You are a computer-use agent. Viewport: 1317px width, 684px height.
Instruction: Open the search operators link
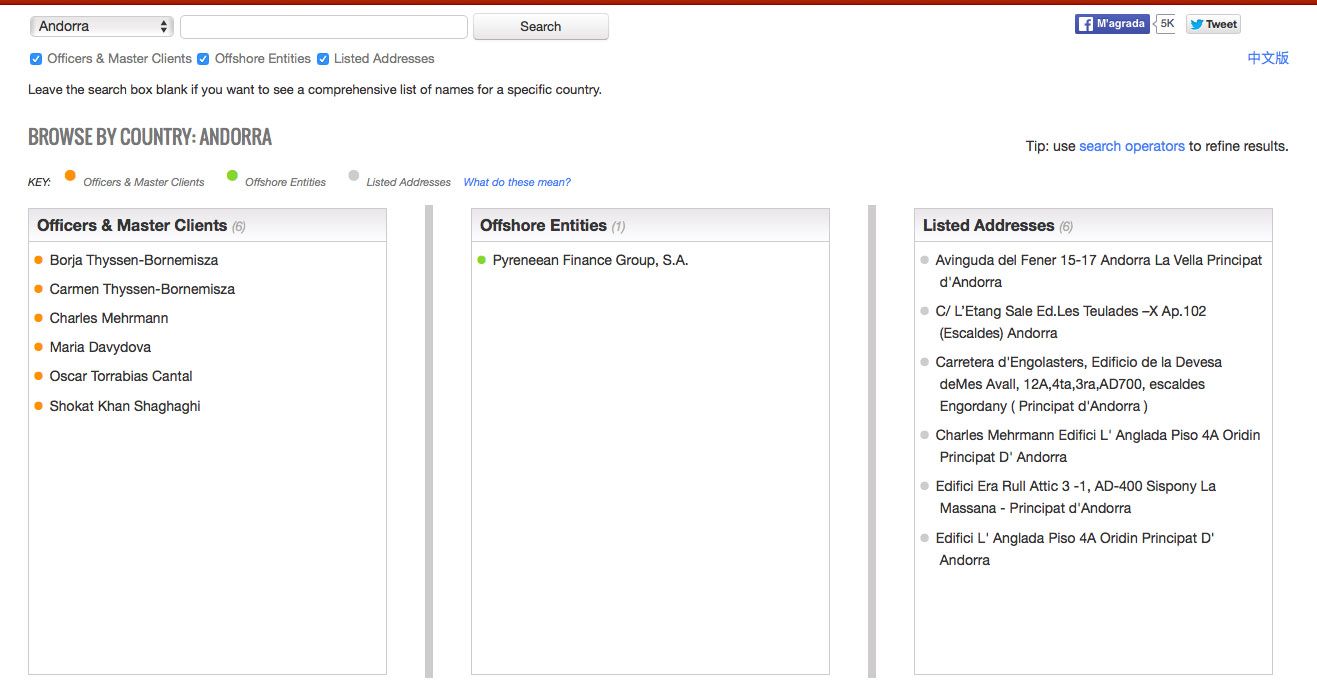[1131, 146]
